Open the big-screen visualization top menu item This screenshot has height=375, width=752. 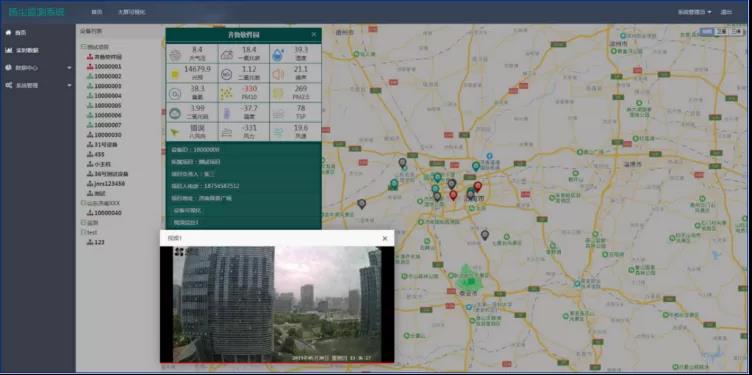point(131,12)
